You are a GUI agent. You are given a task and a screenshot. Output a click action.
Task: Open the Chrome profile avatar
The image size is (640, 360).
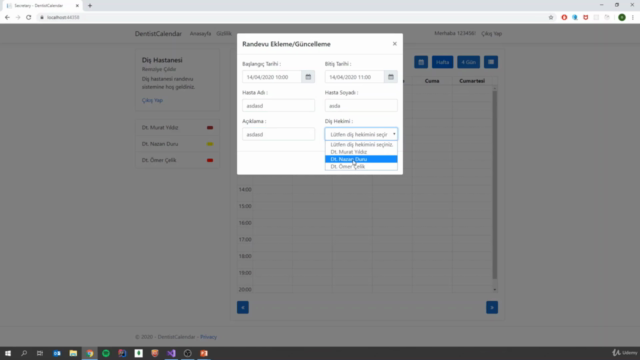click(x=622, y=17)
